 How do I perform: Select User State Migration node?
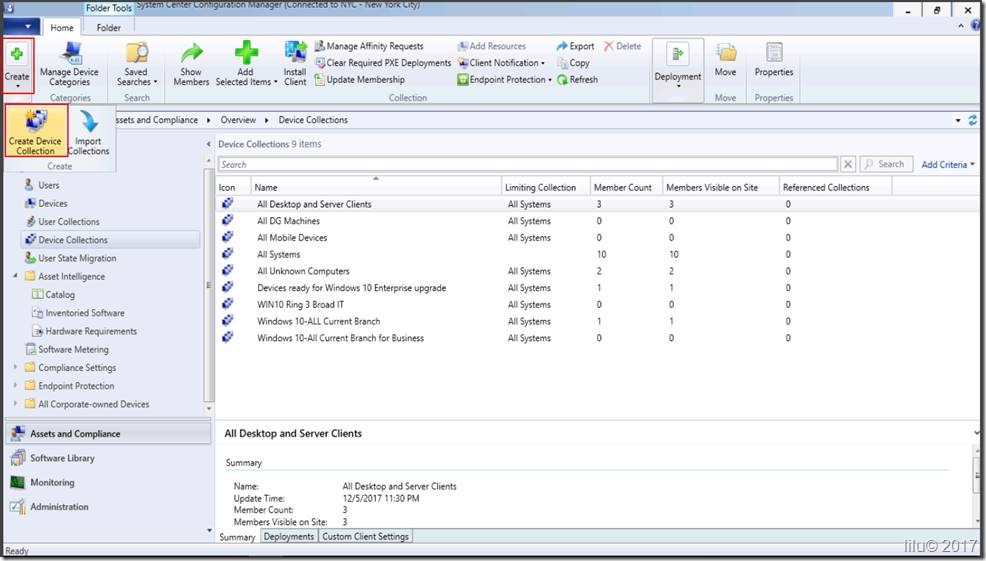tap(70, 258)
